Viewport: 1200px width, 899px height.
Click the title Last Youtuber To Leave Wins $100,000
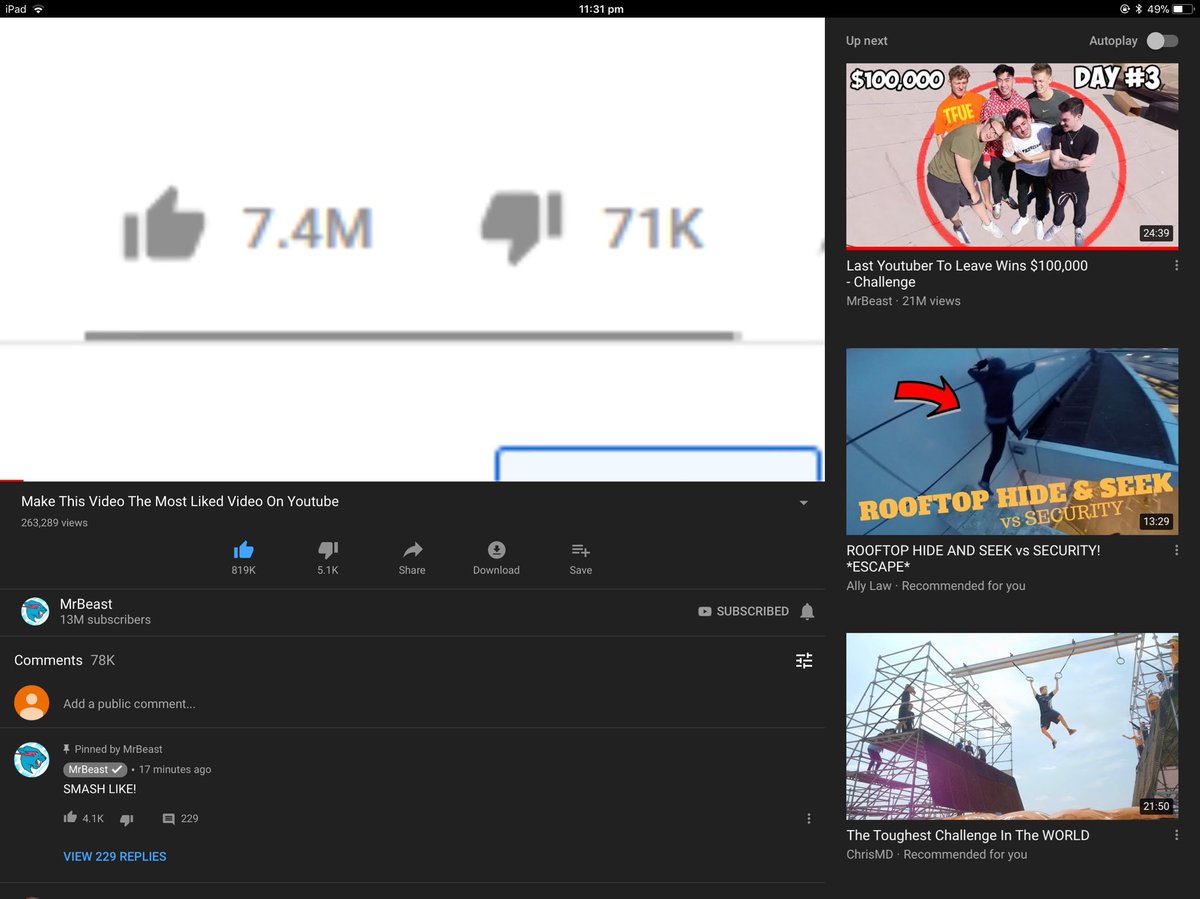coord(967,274)
